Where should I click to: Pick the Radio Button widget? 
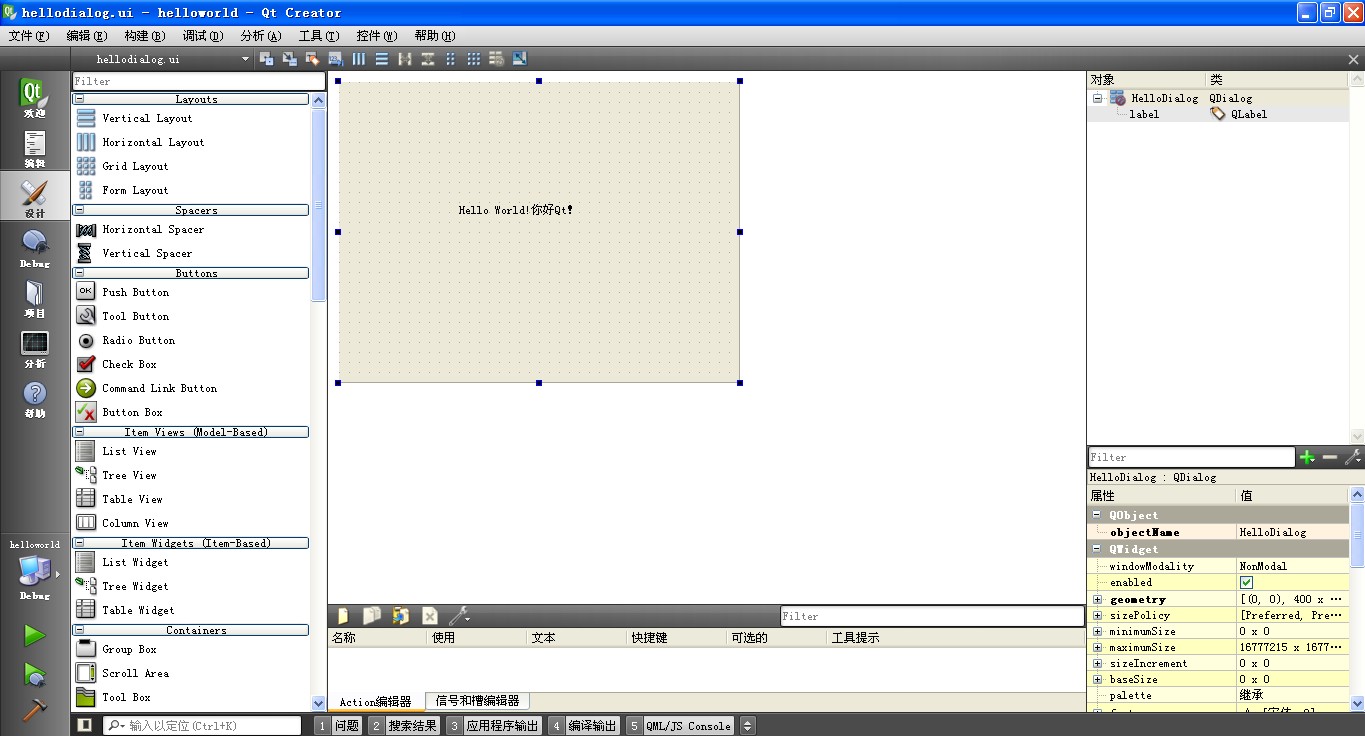(x=139, y=340)
